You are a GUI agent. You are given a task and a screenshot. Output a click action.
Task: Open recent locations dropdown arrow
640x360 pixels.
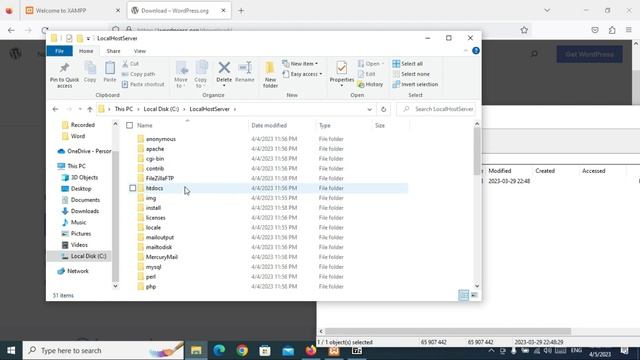(80, 109)
